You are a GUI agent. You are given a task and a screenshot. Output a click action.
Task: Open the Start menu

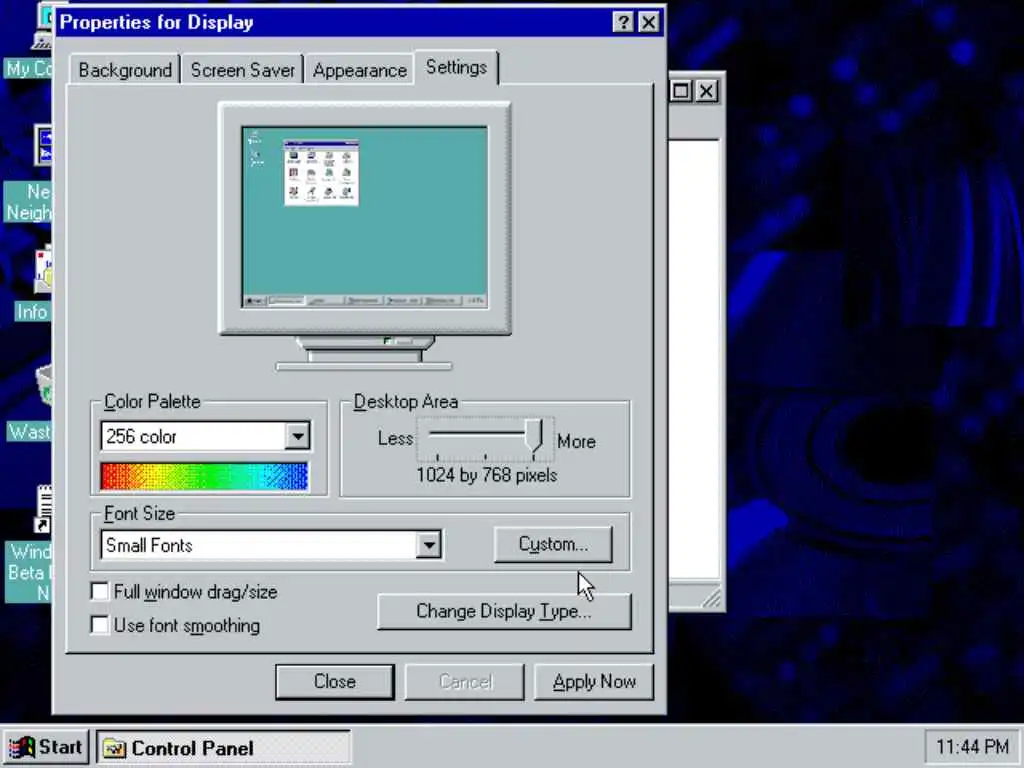(x=46, y=747)
